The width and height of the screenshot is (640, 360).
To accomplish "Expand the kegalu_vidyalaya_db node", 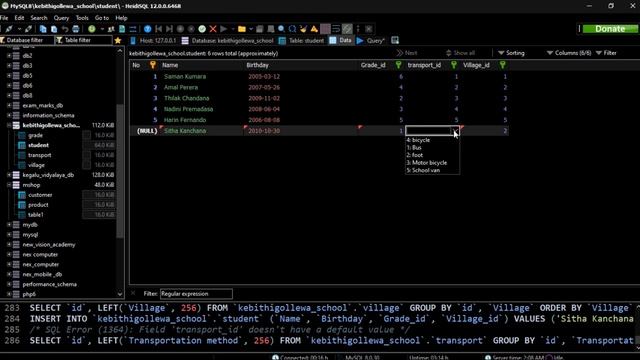I will (9, 175).
